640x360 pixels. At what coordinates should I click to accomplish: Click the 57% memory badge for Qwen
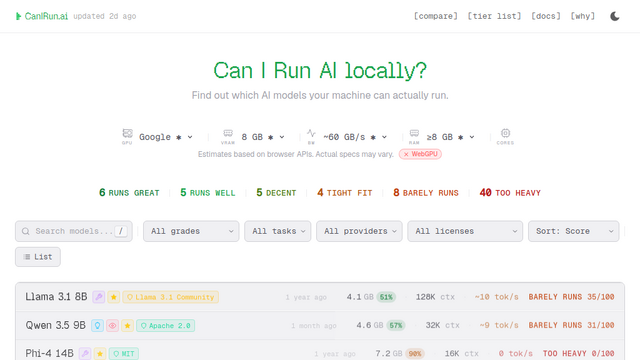[396, 326]
